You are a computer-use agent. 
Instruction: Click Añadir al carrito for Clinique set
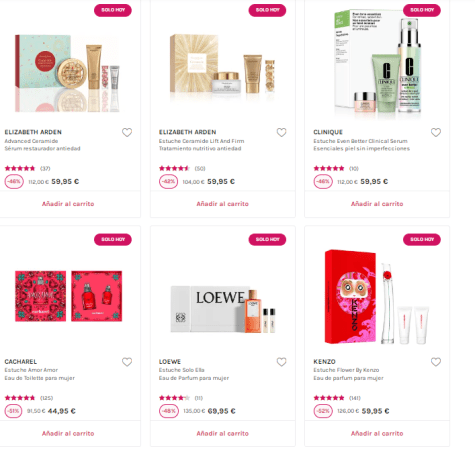[377, 204]
